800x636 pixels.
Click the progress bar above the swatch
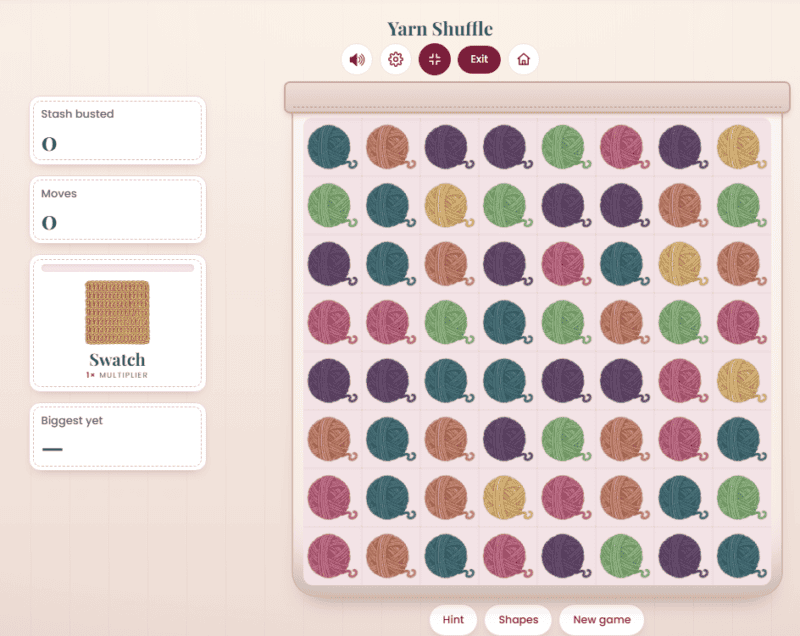118,268
